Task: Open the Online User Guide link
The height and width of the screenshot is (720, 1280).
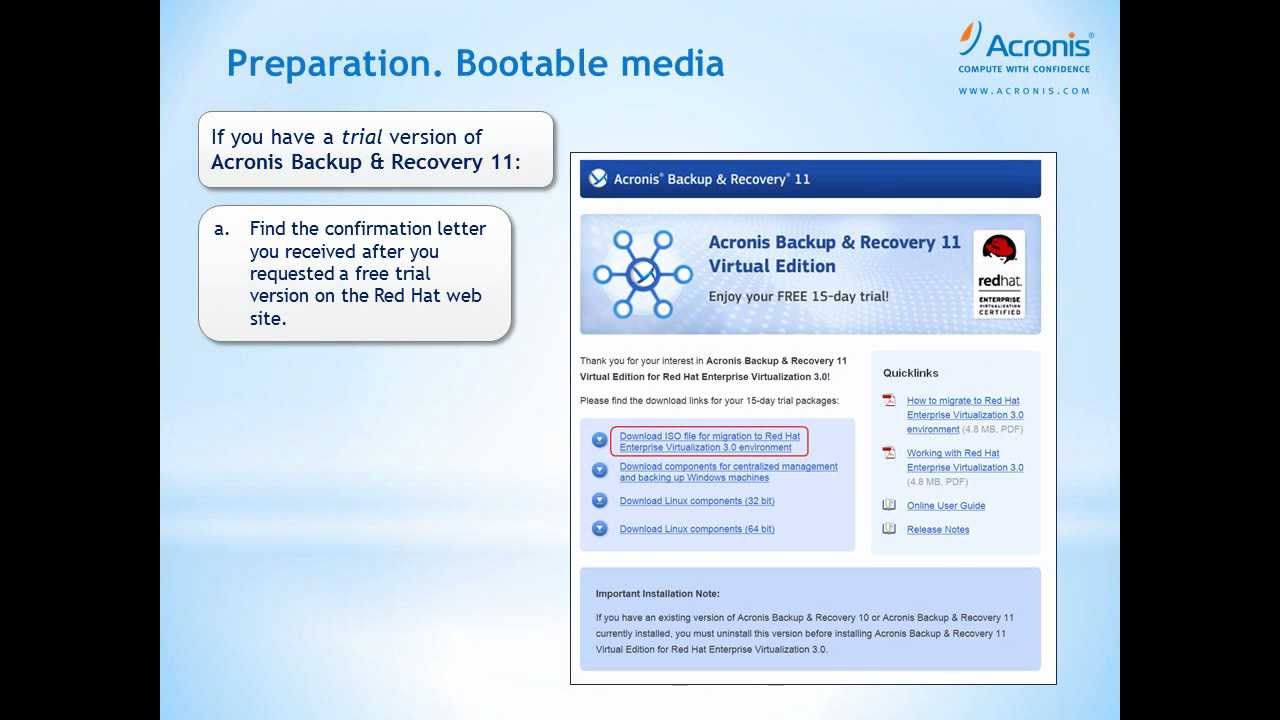Action: pos(946,506)
